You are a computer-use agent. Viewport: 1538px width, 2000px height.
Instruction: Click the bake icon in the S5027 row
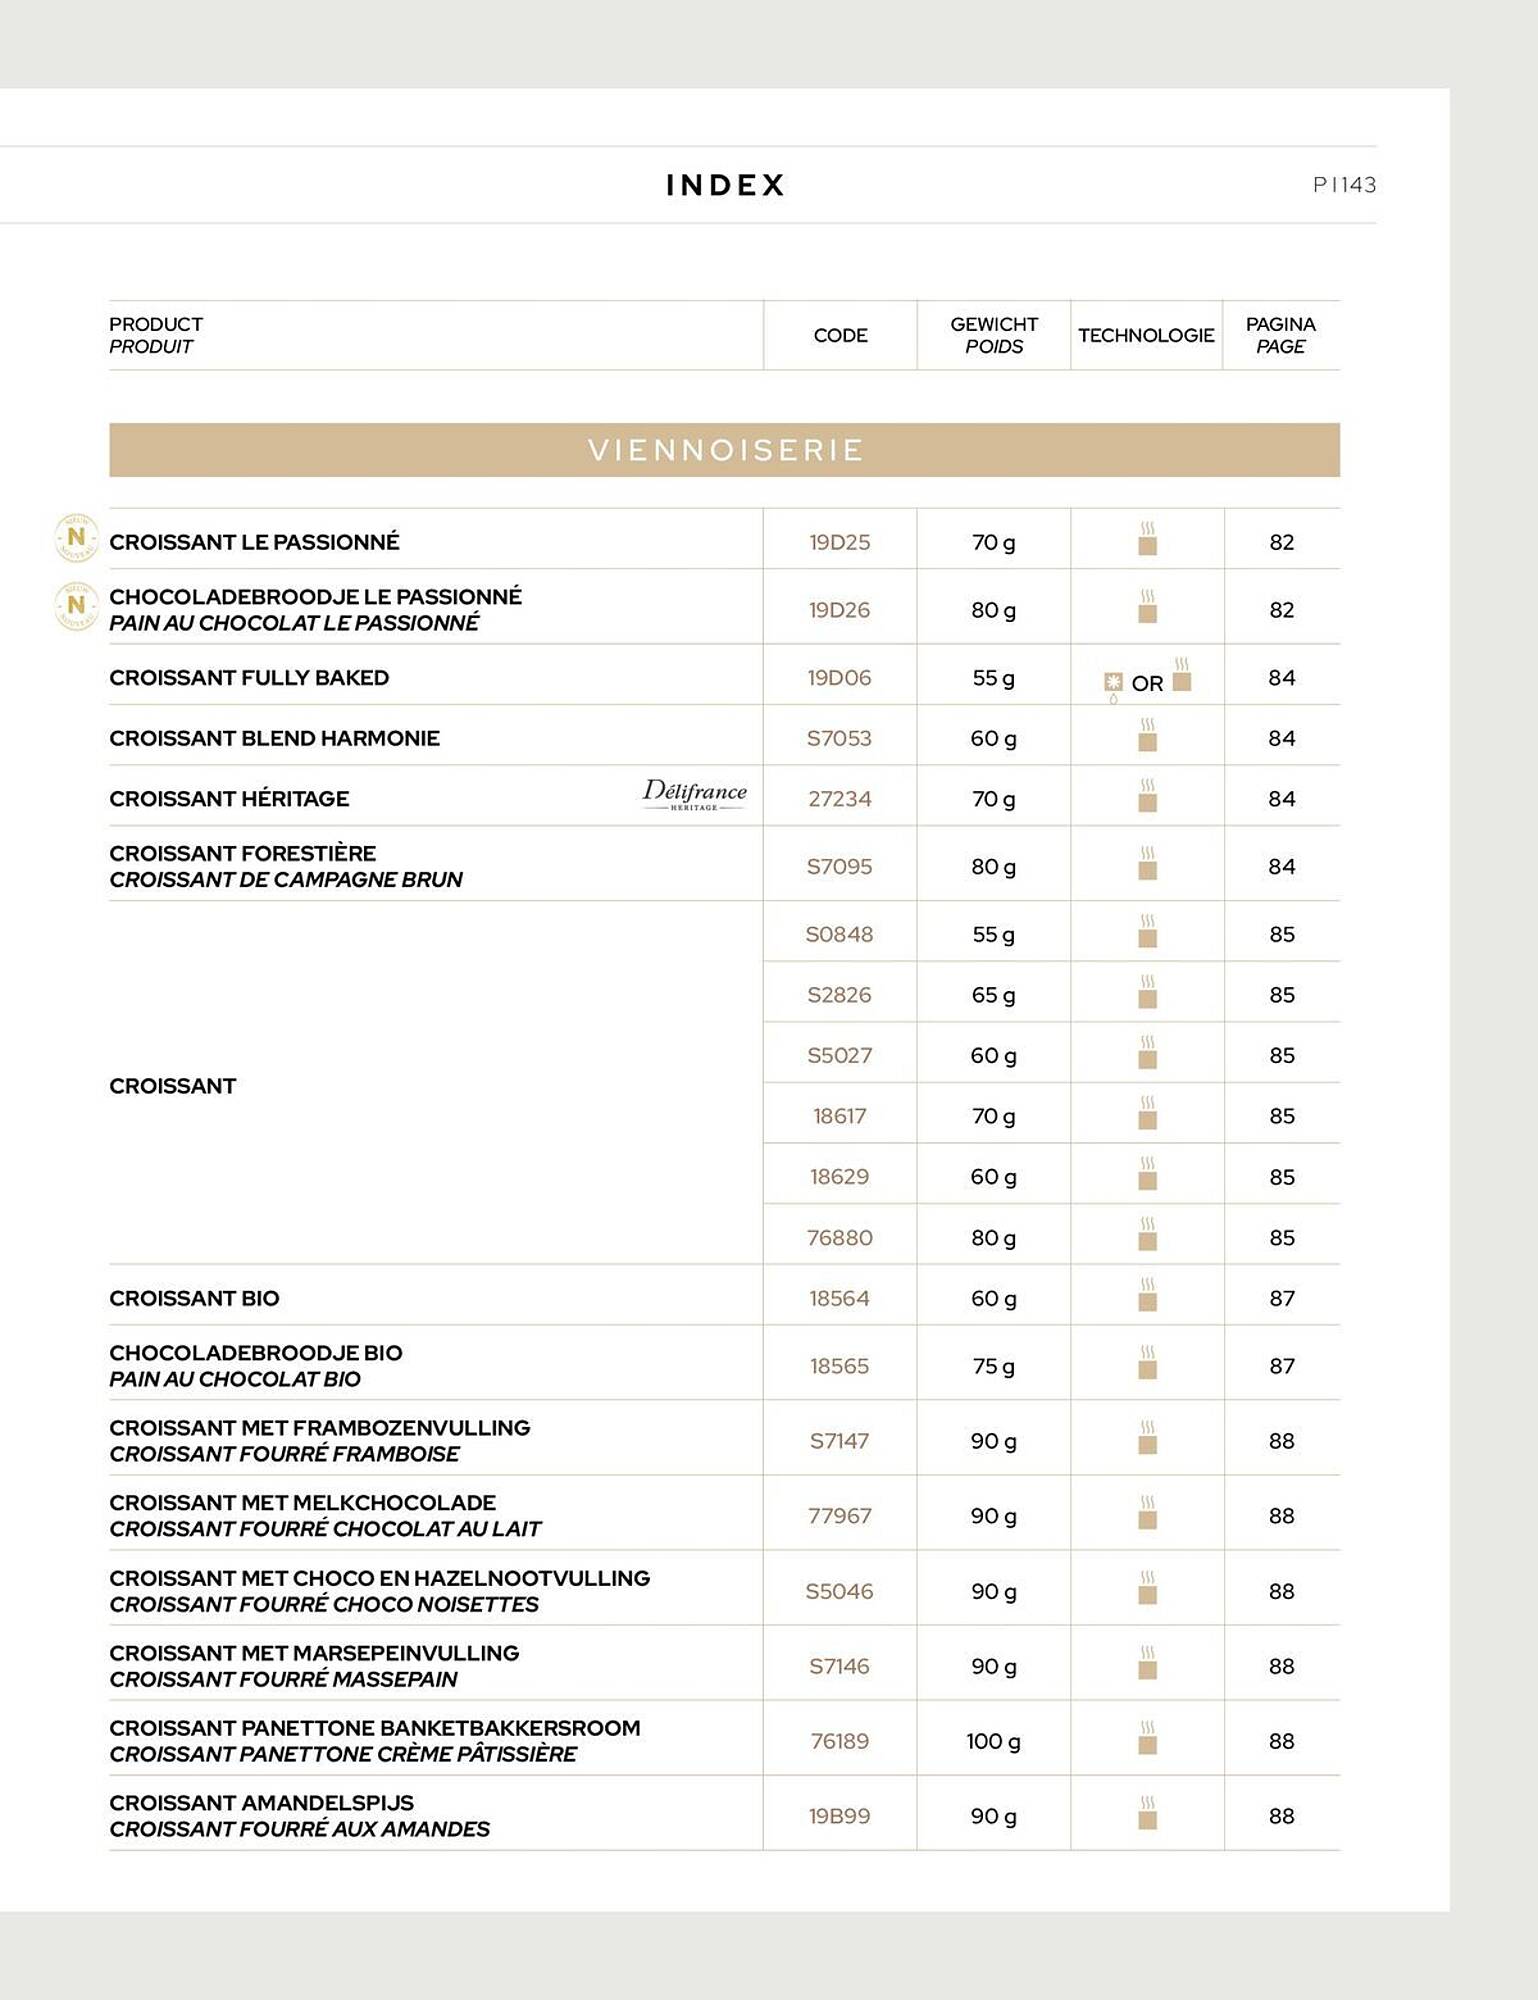click(x=1148, y=1053)
